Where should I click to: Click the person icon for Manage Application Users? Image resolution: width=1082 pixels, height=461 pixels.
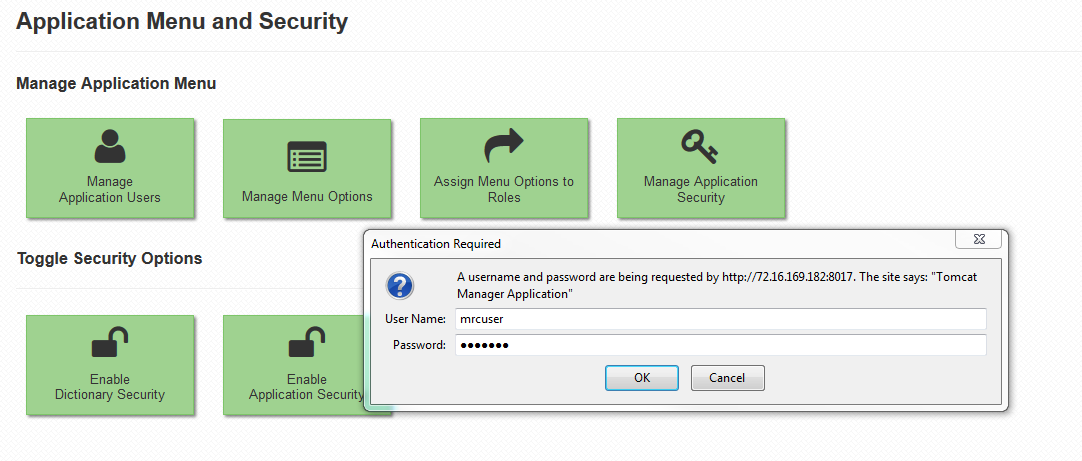(x=110, y=147)
